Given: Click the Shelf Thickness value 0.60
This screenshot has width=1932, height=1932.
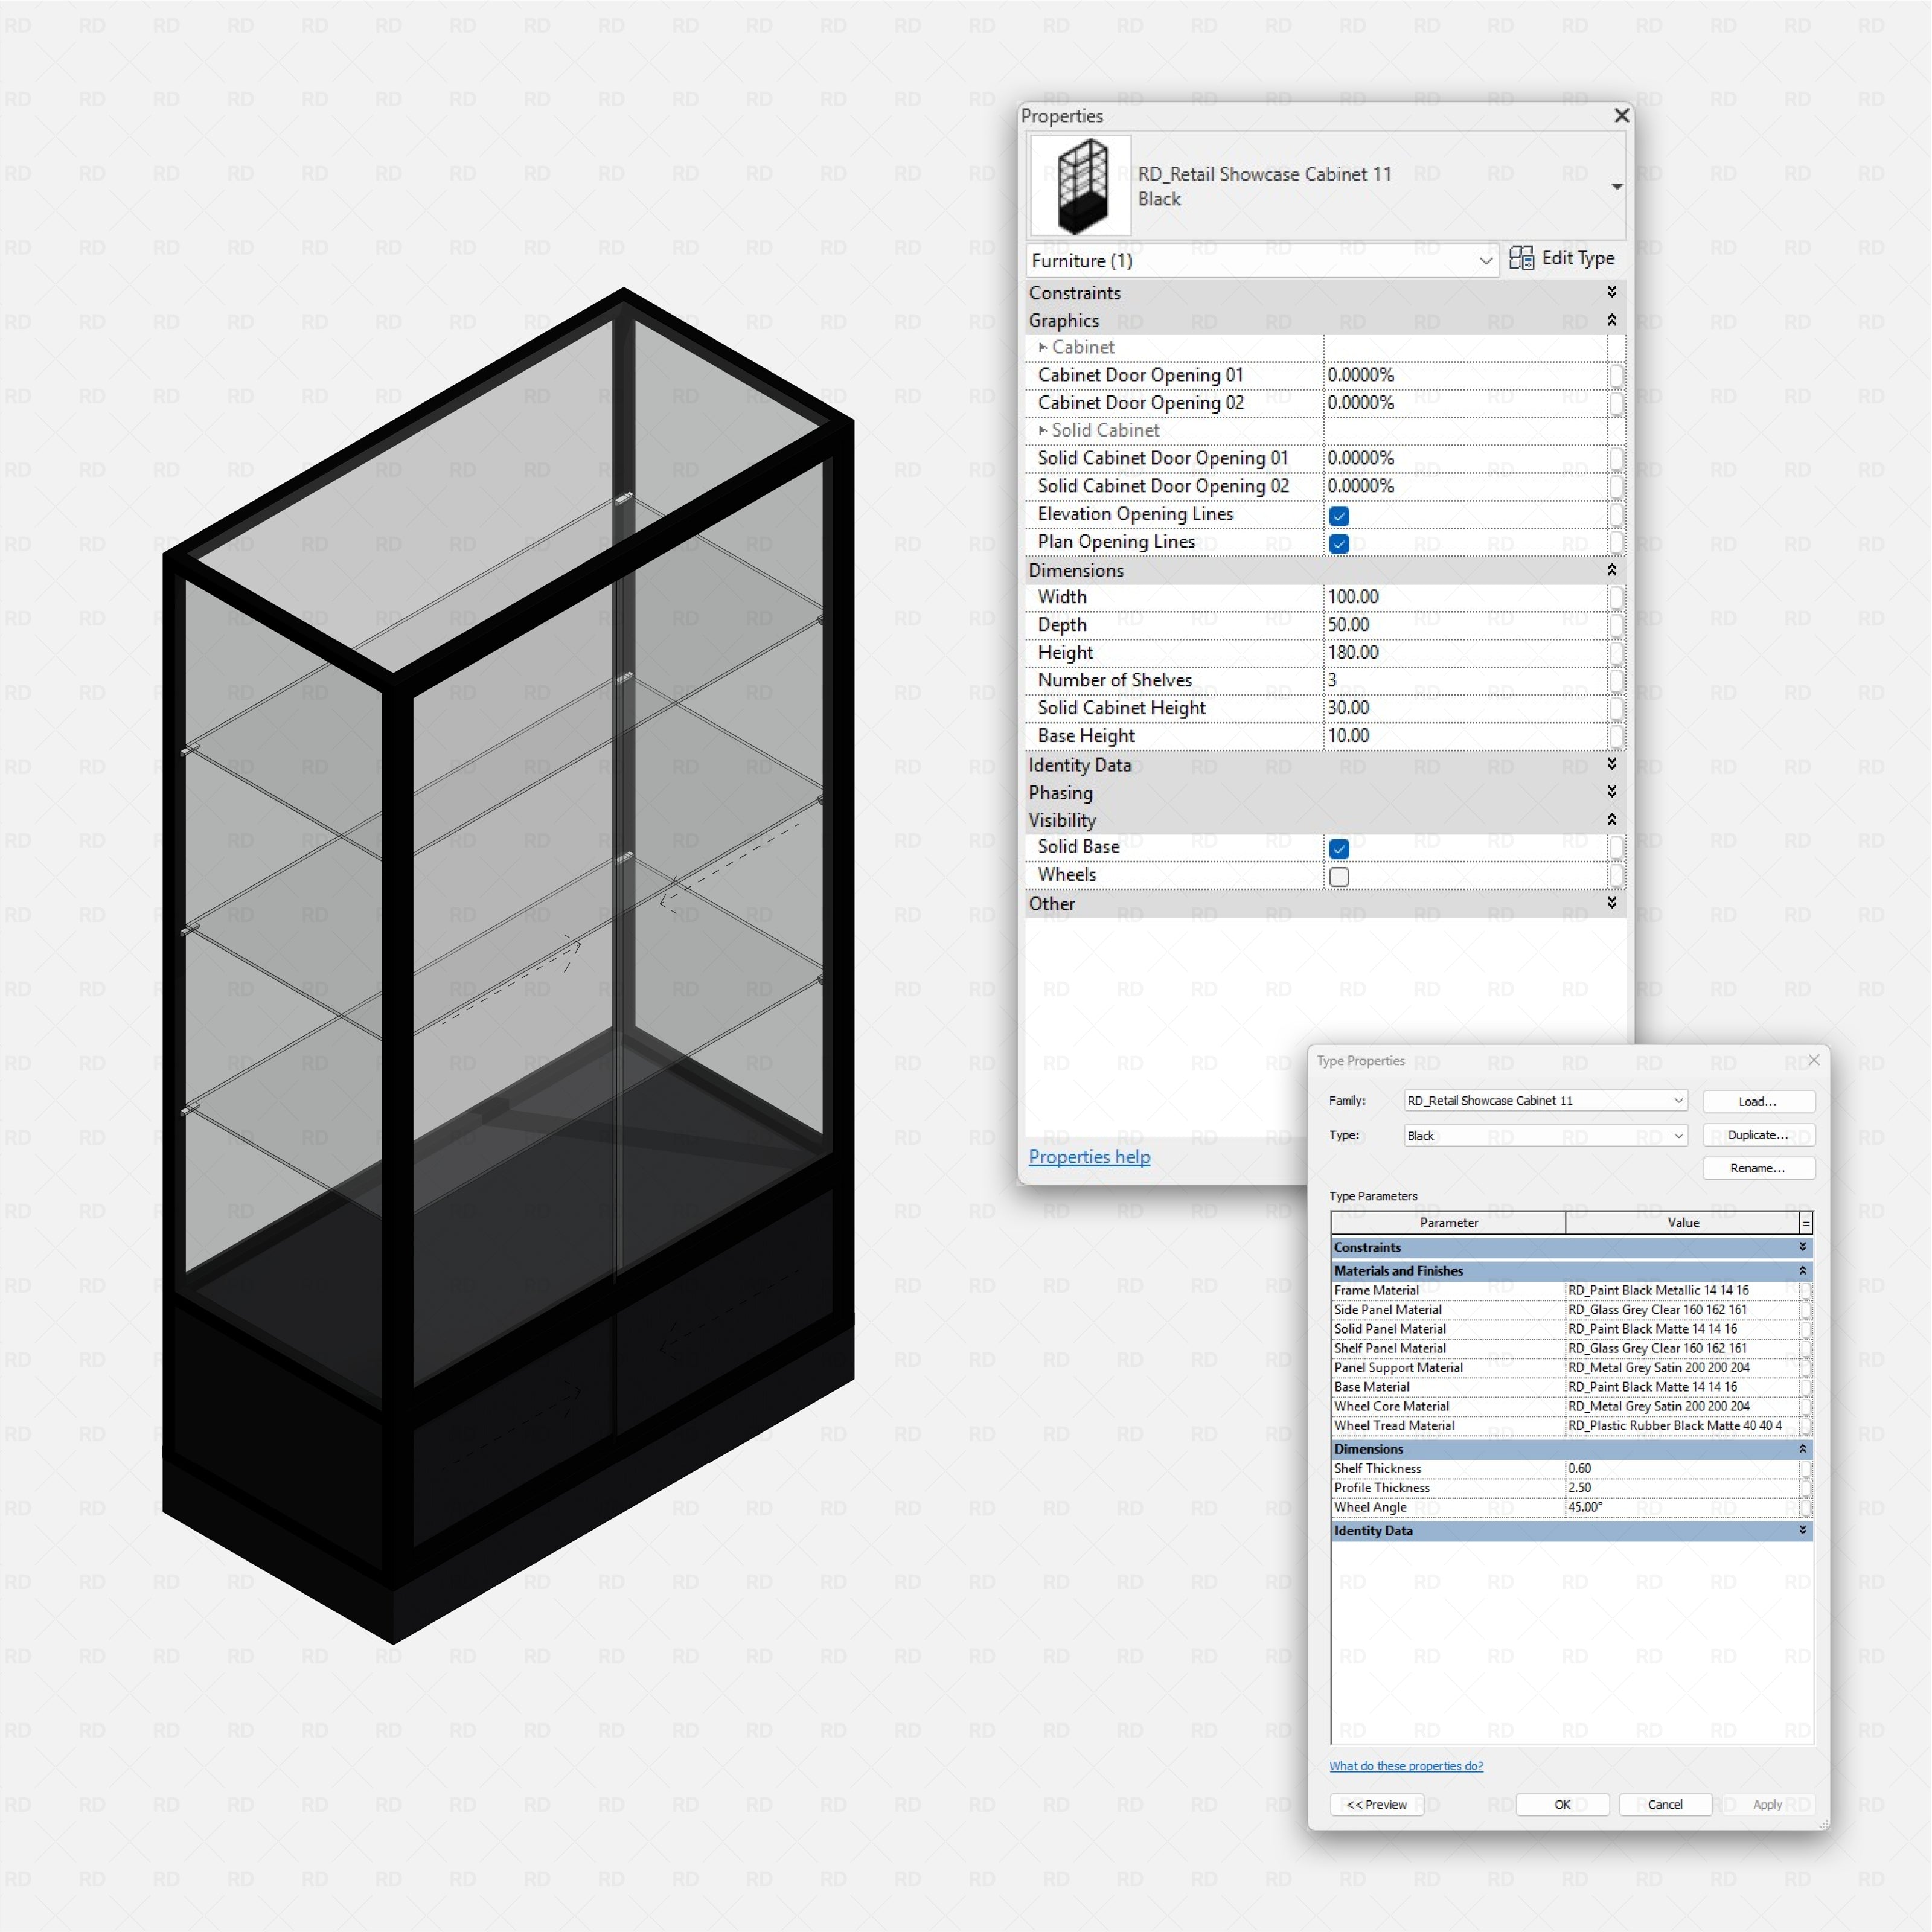Looking at the screenshot, I should 1682,1468.
